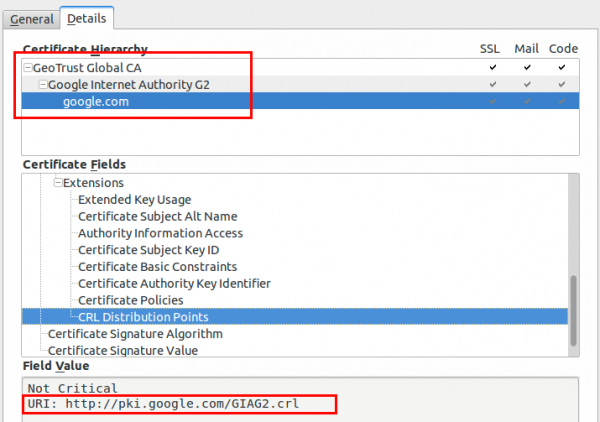
Task: Click the Certificate Fields scrollbar thumb
Action: pos(573,311)
